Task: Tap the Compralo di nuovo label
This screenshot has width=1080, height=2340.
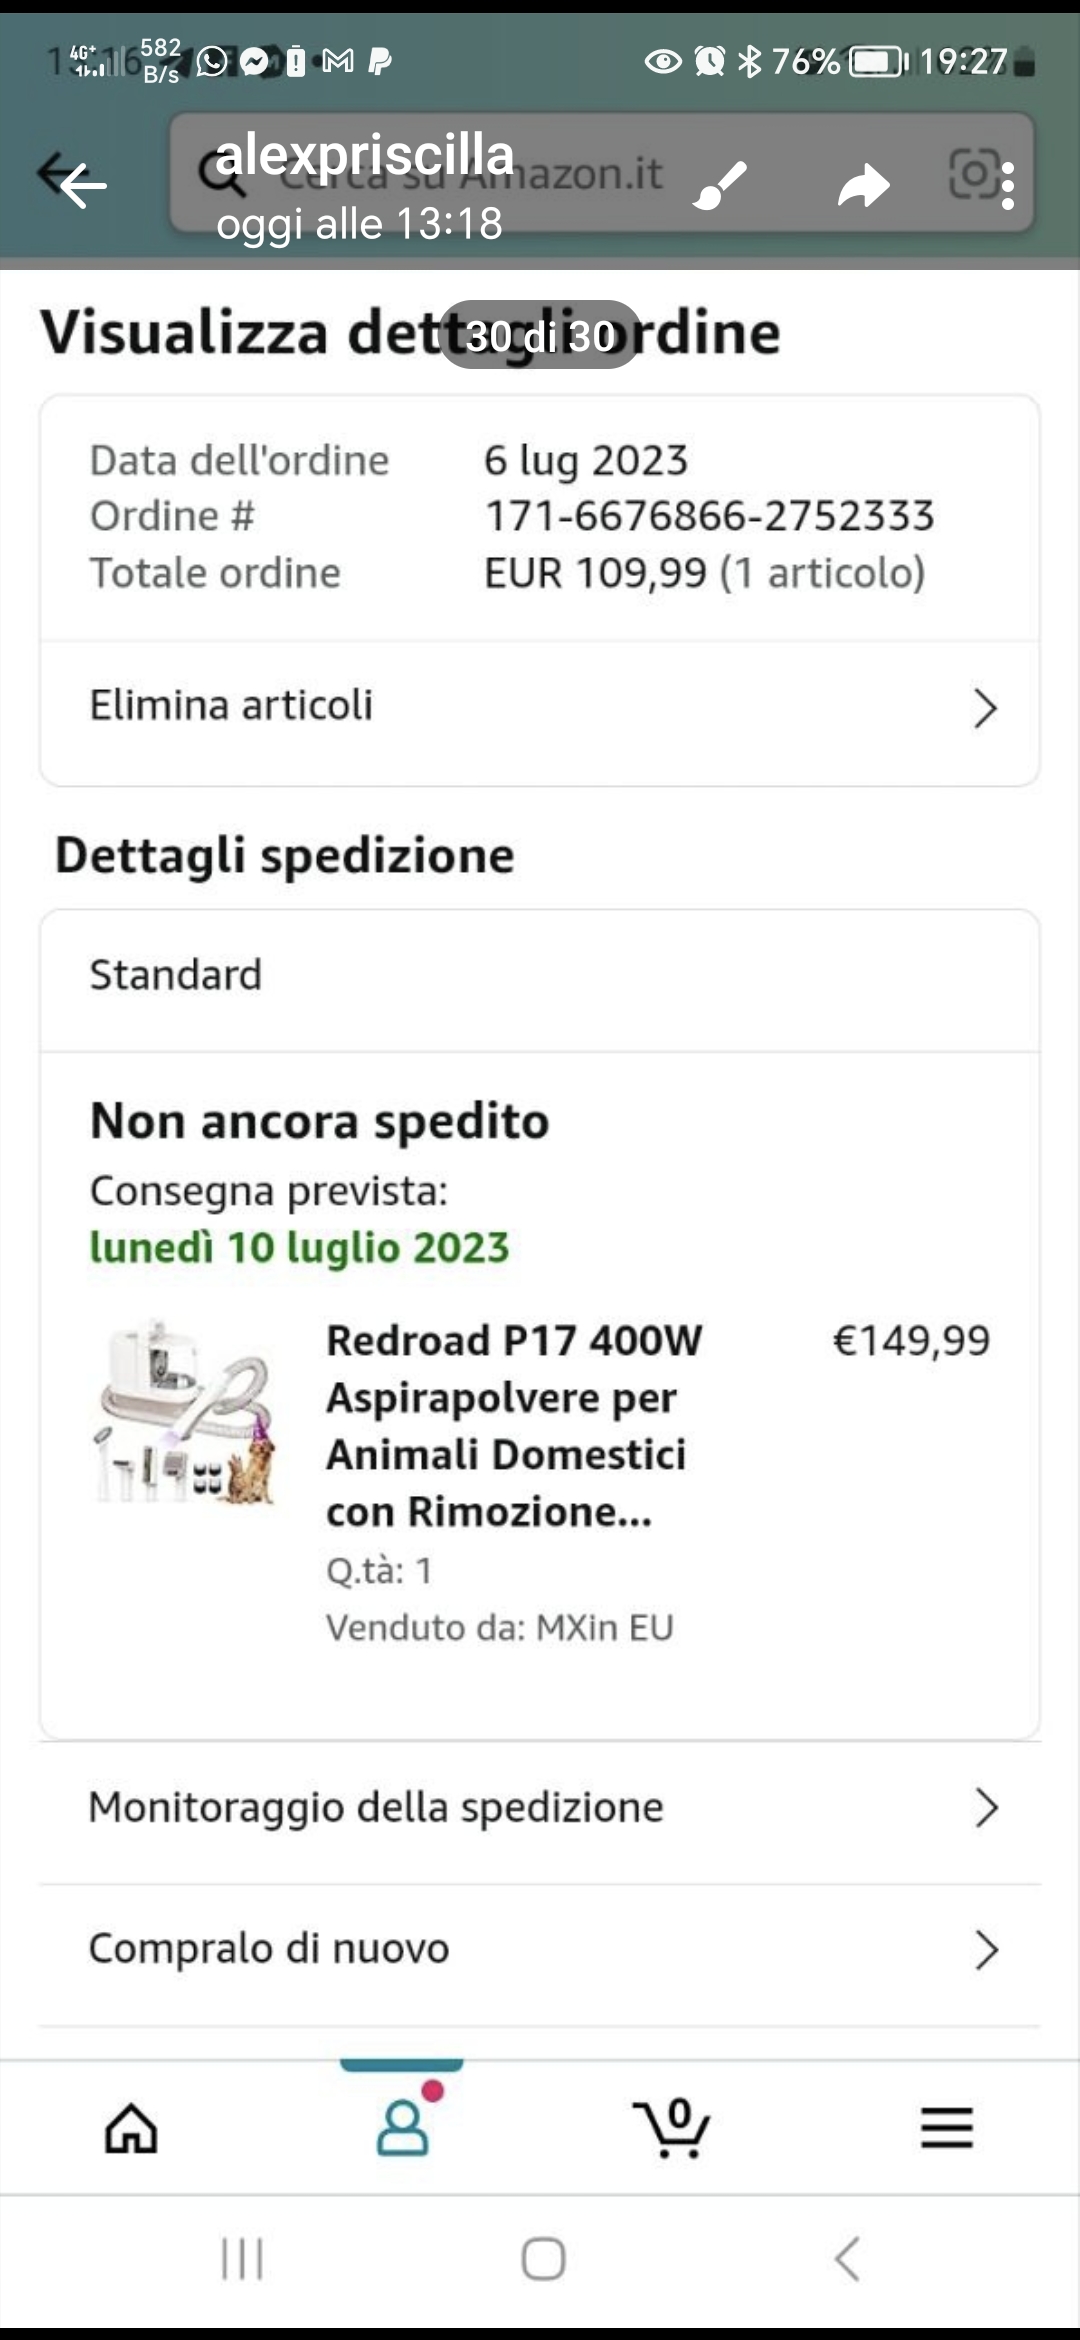Action: [269, 1948]
